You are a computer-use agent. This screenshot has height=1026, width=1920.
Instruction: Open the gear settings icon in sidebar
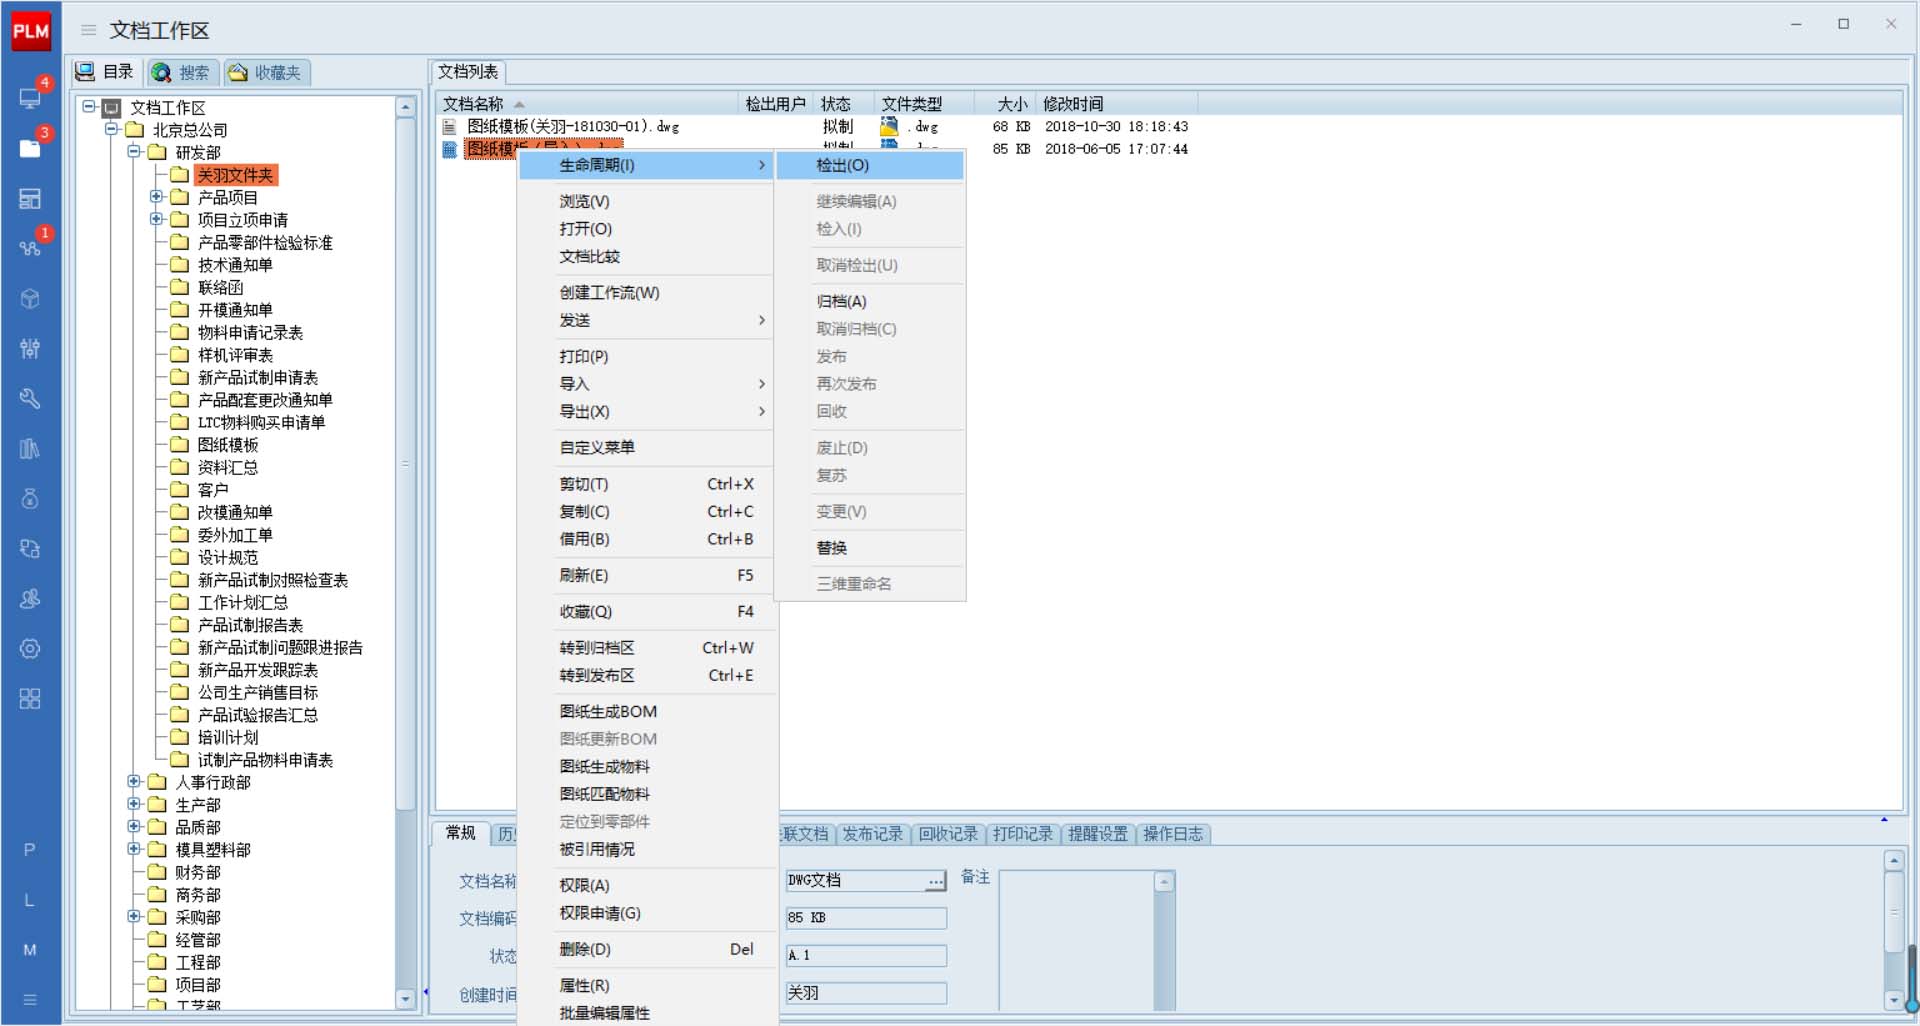tap(30, 649)
